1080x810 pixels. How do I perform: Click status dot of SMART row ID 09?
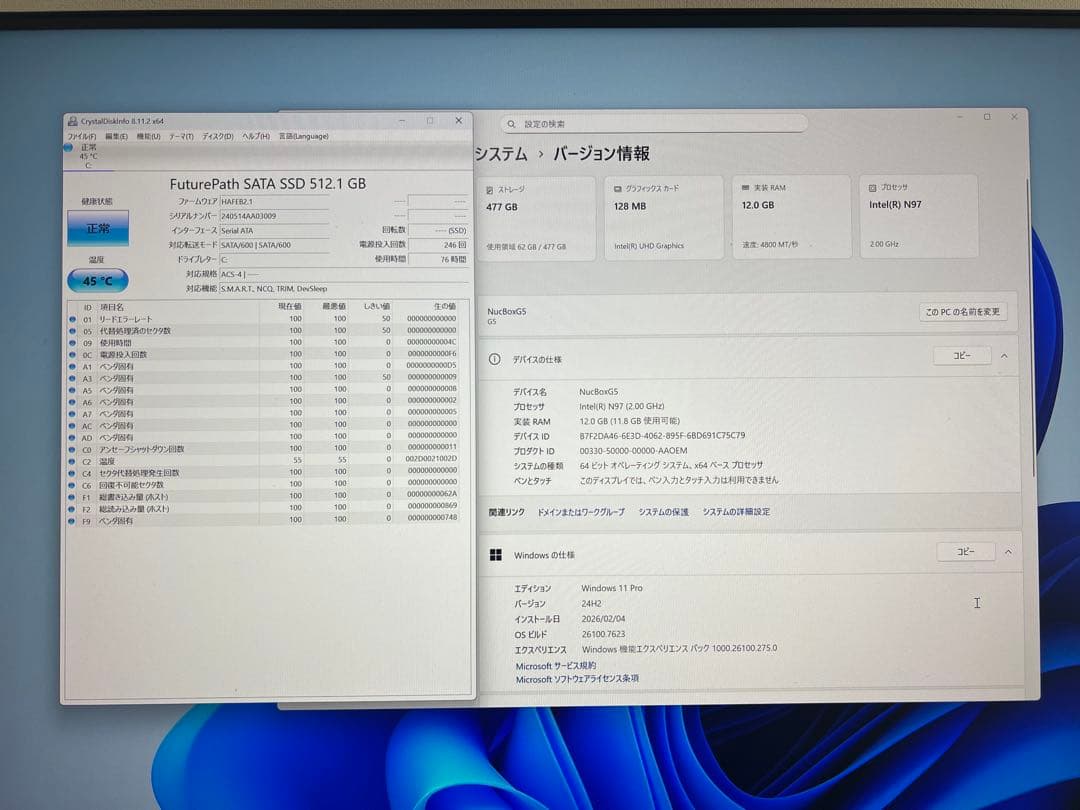tap(72, 342)
